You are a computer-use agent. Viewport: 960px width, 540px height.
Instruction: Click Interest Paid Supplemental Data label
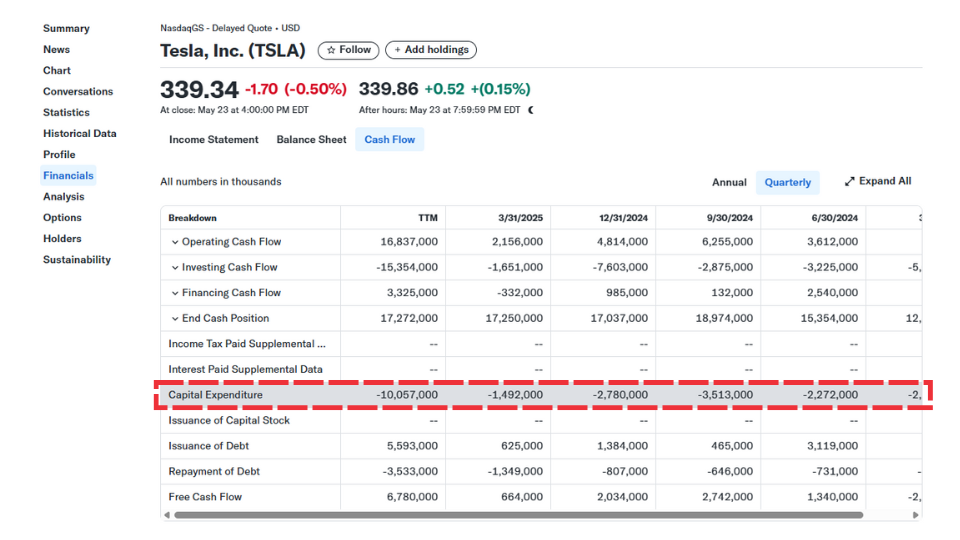pos(245,370)
